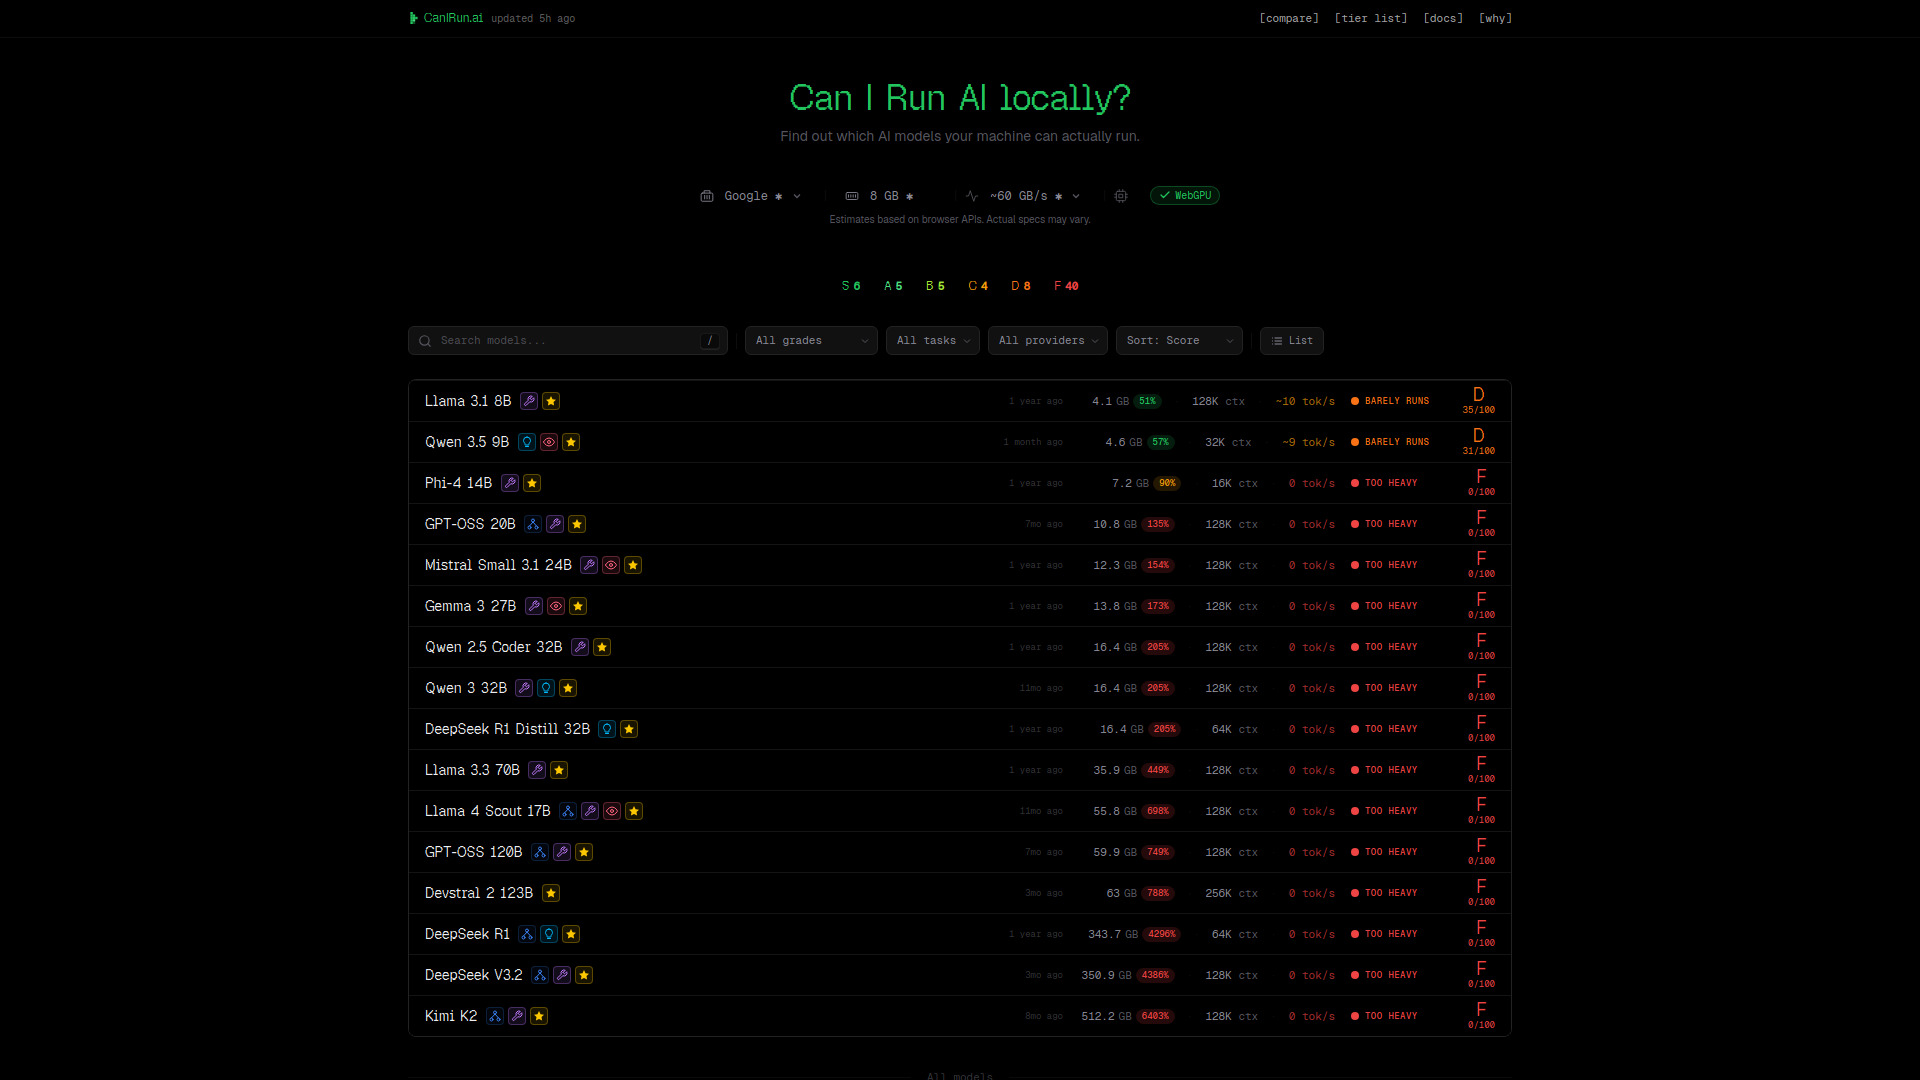Toggle the WebGPU badge
Screen dimensions: 1920x1080
(x=1185, y=196)
